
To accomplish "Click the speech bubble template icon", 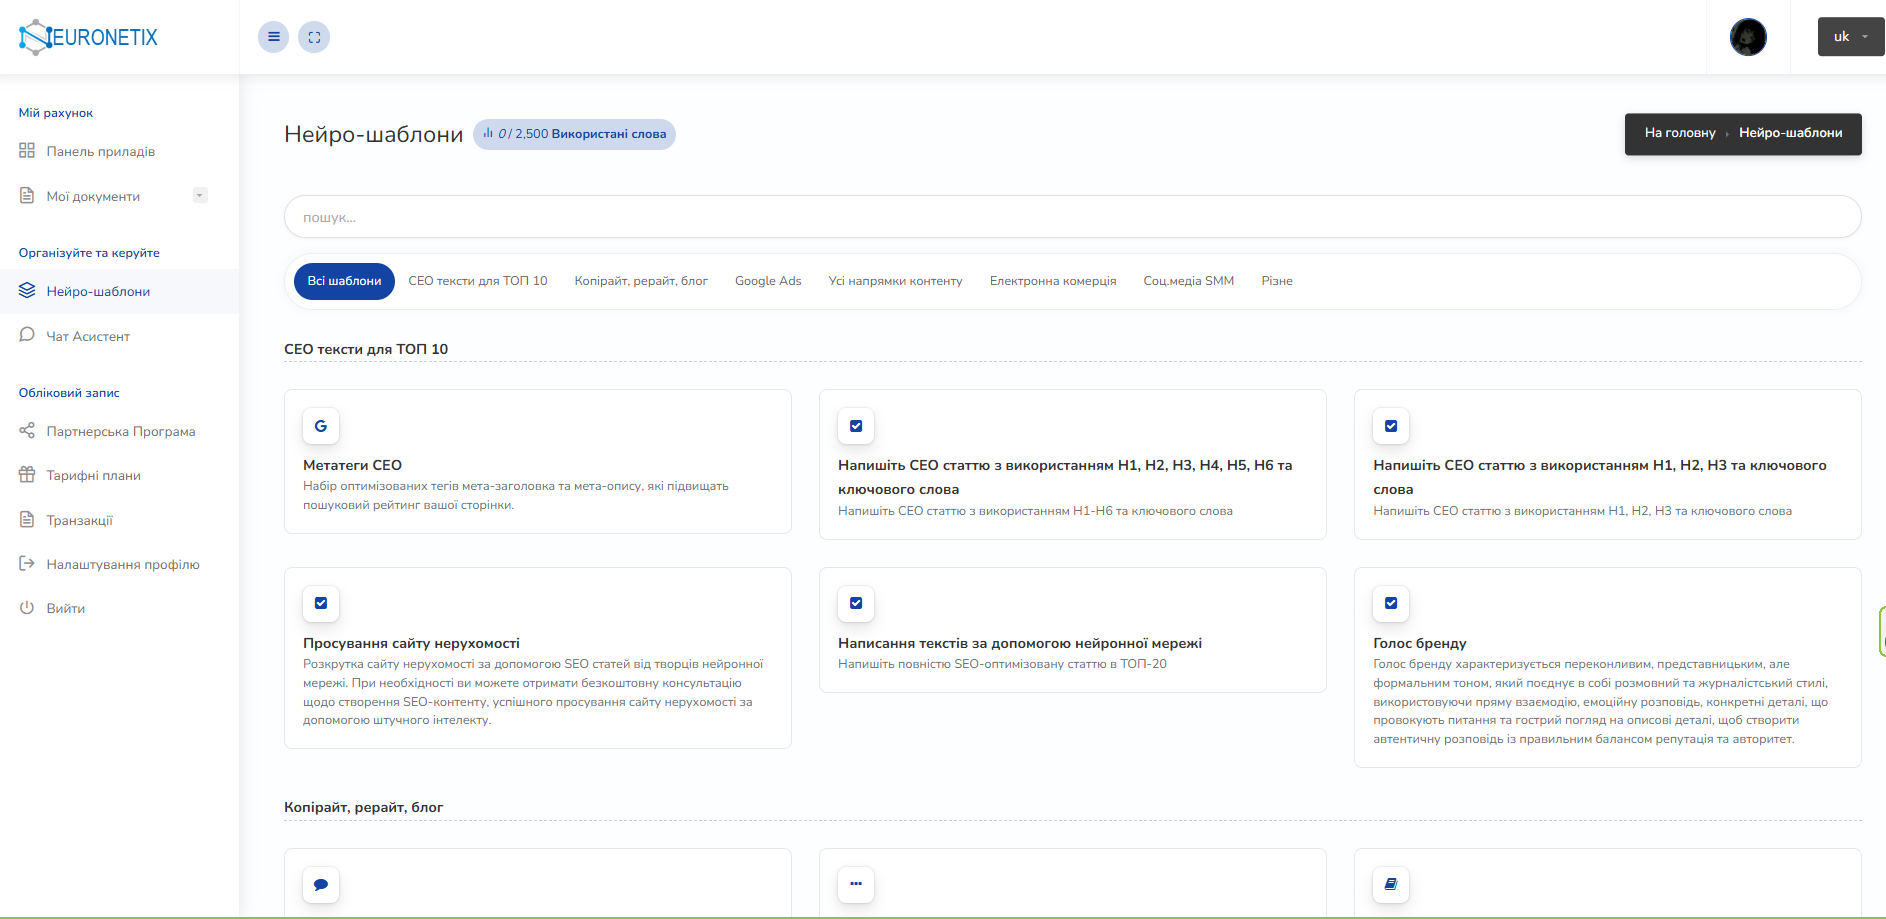I will coord(321,885).
